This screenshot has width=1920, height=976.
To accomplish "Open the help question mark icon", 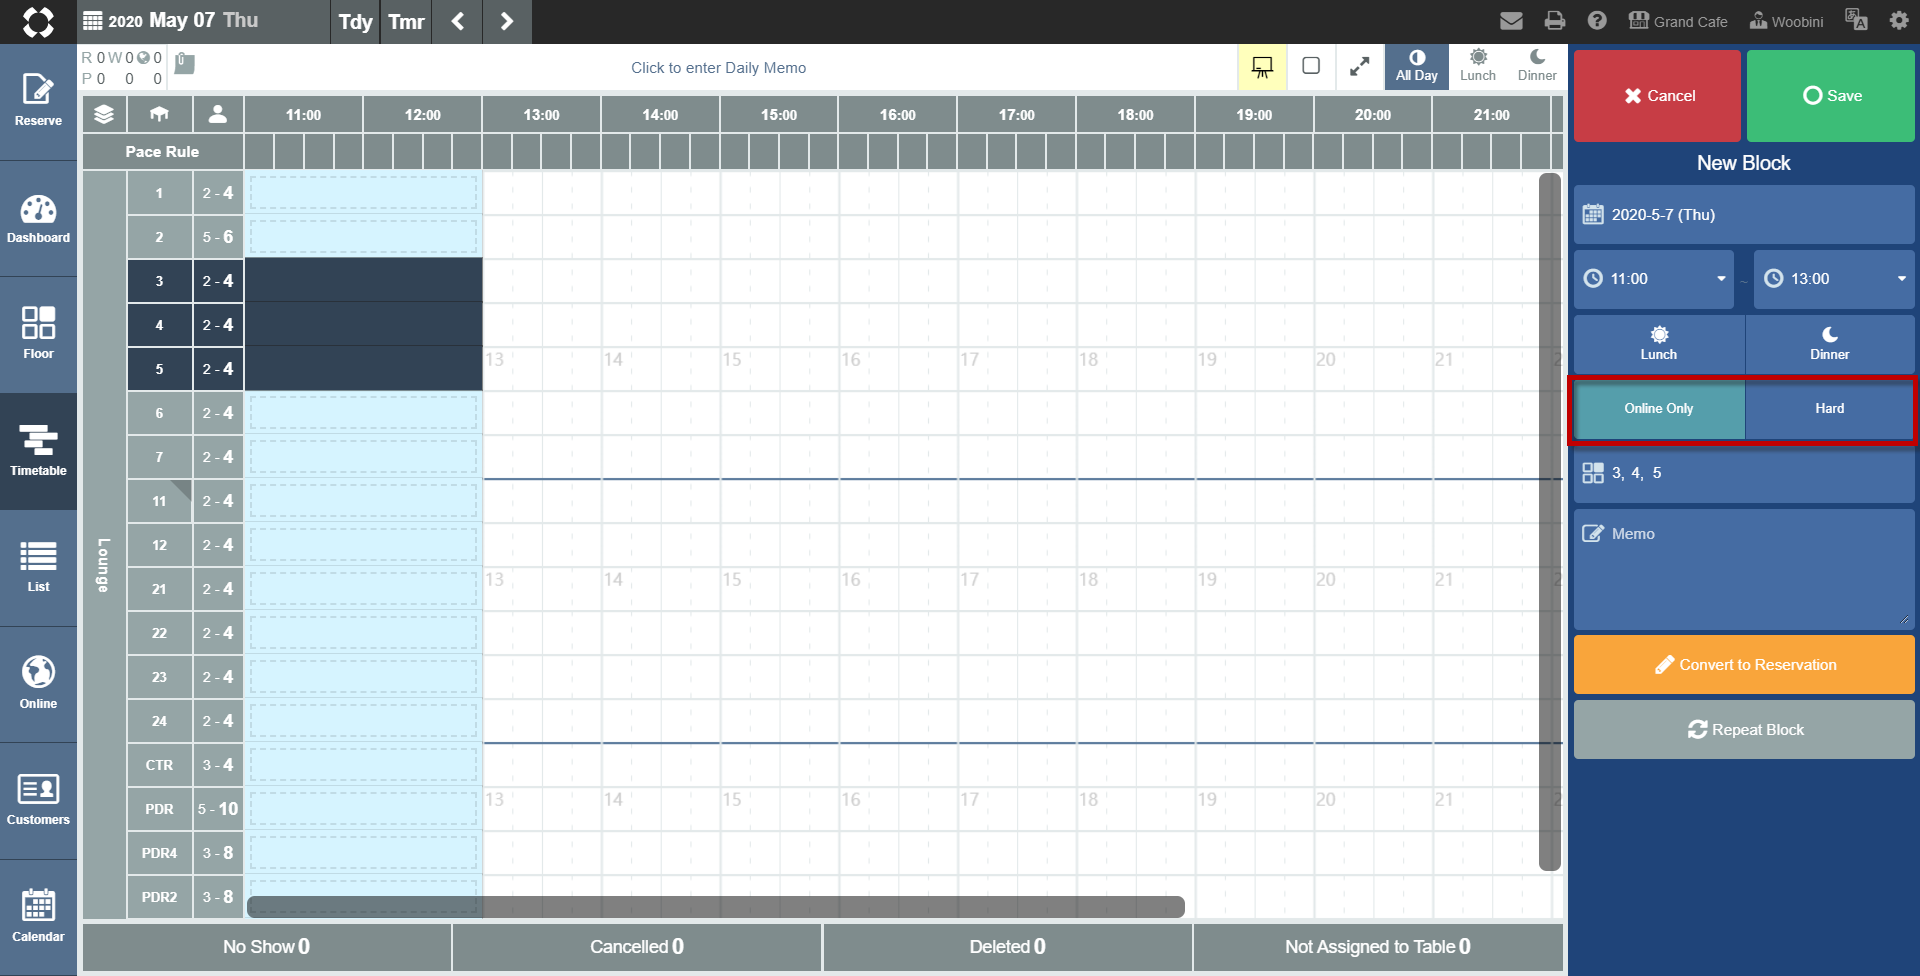I will 1597,21.
